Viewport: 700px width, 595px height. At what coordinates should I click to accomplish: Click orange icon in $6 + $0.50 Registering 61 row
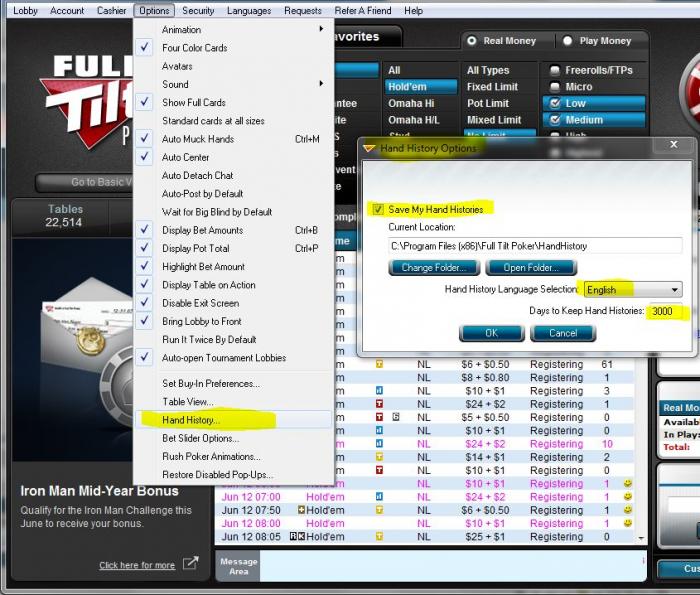point(379,364)
